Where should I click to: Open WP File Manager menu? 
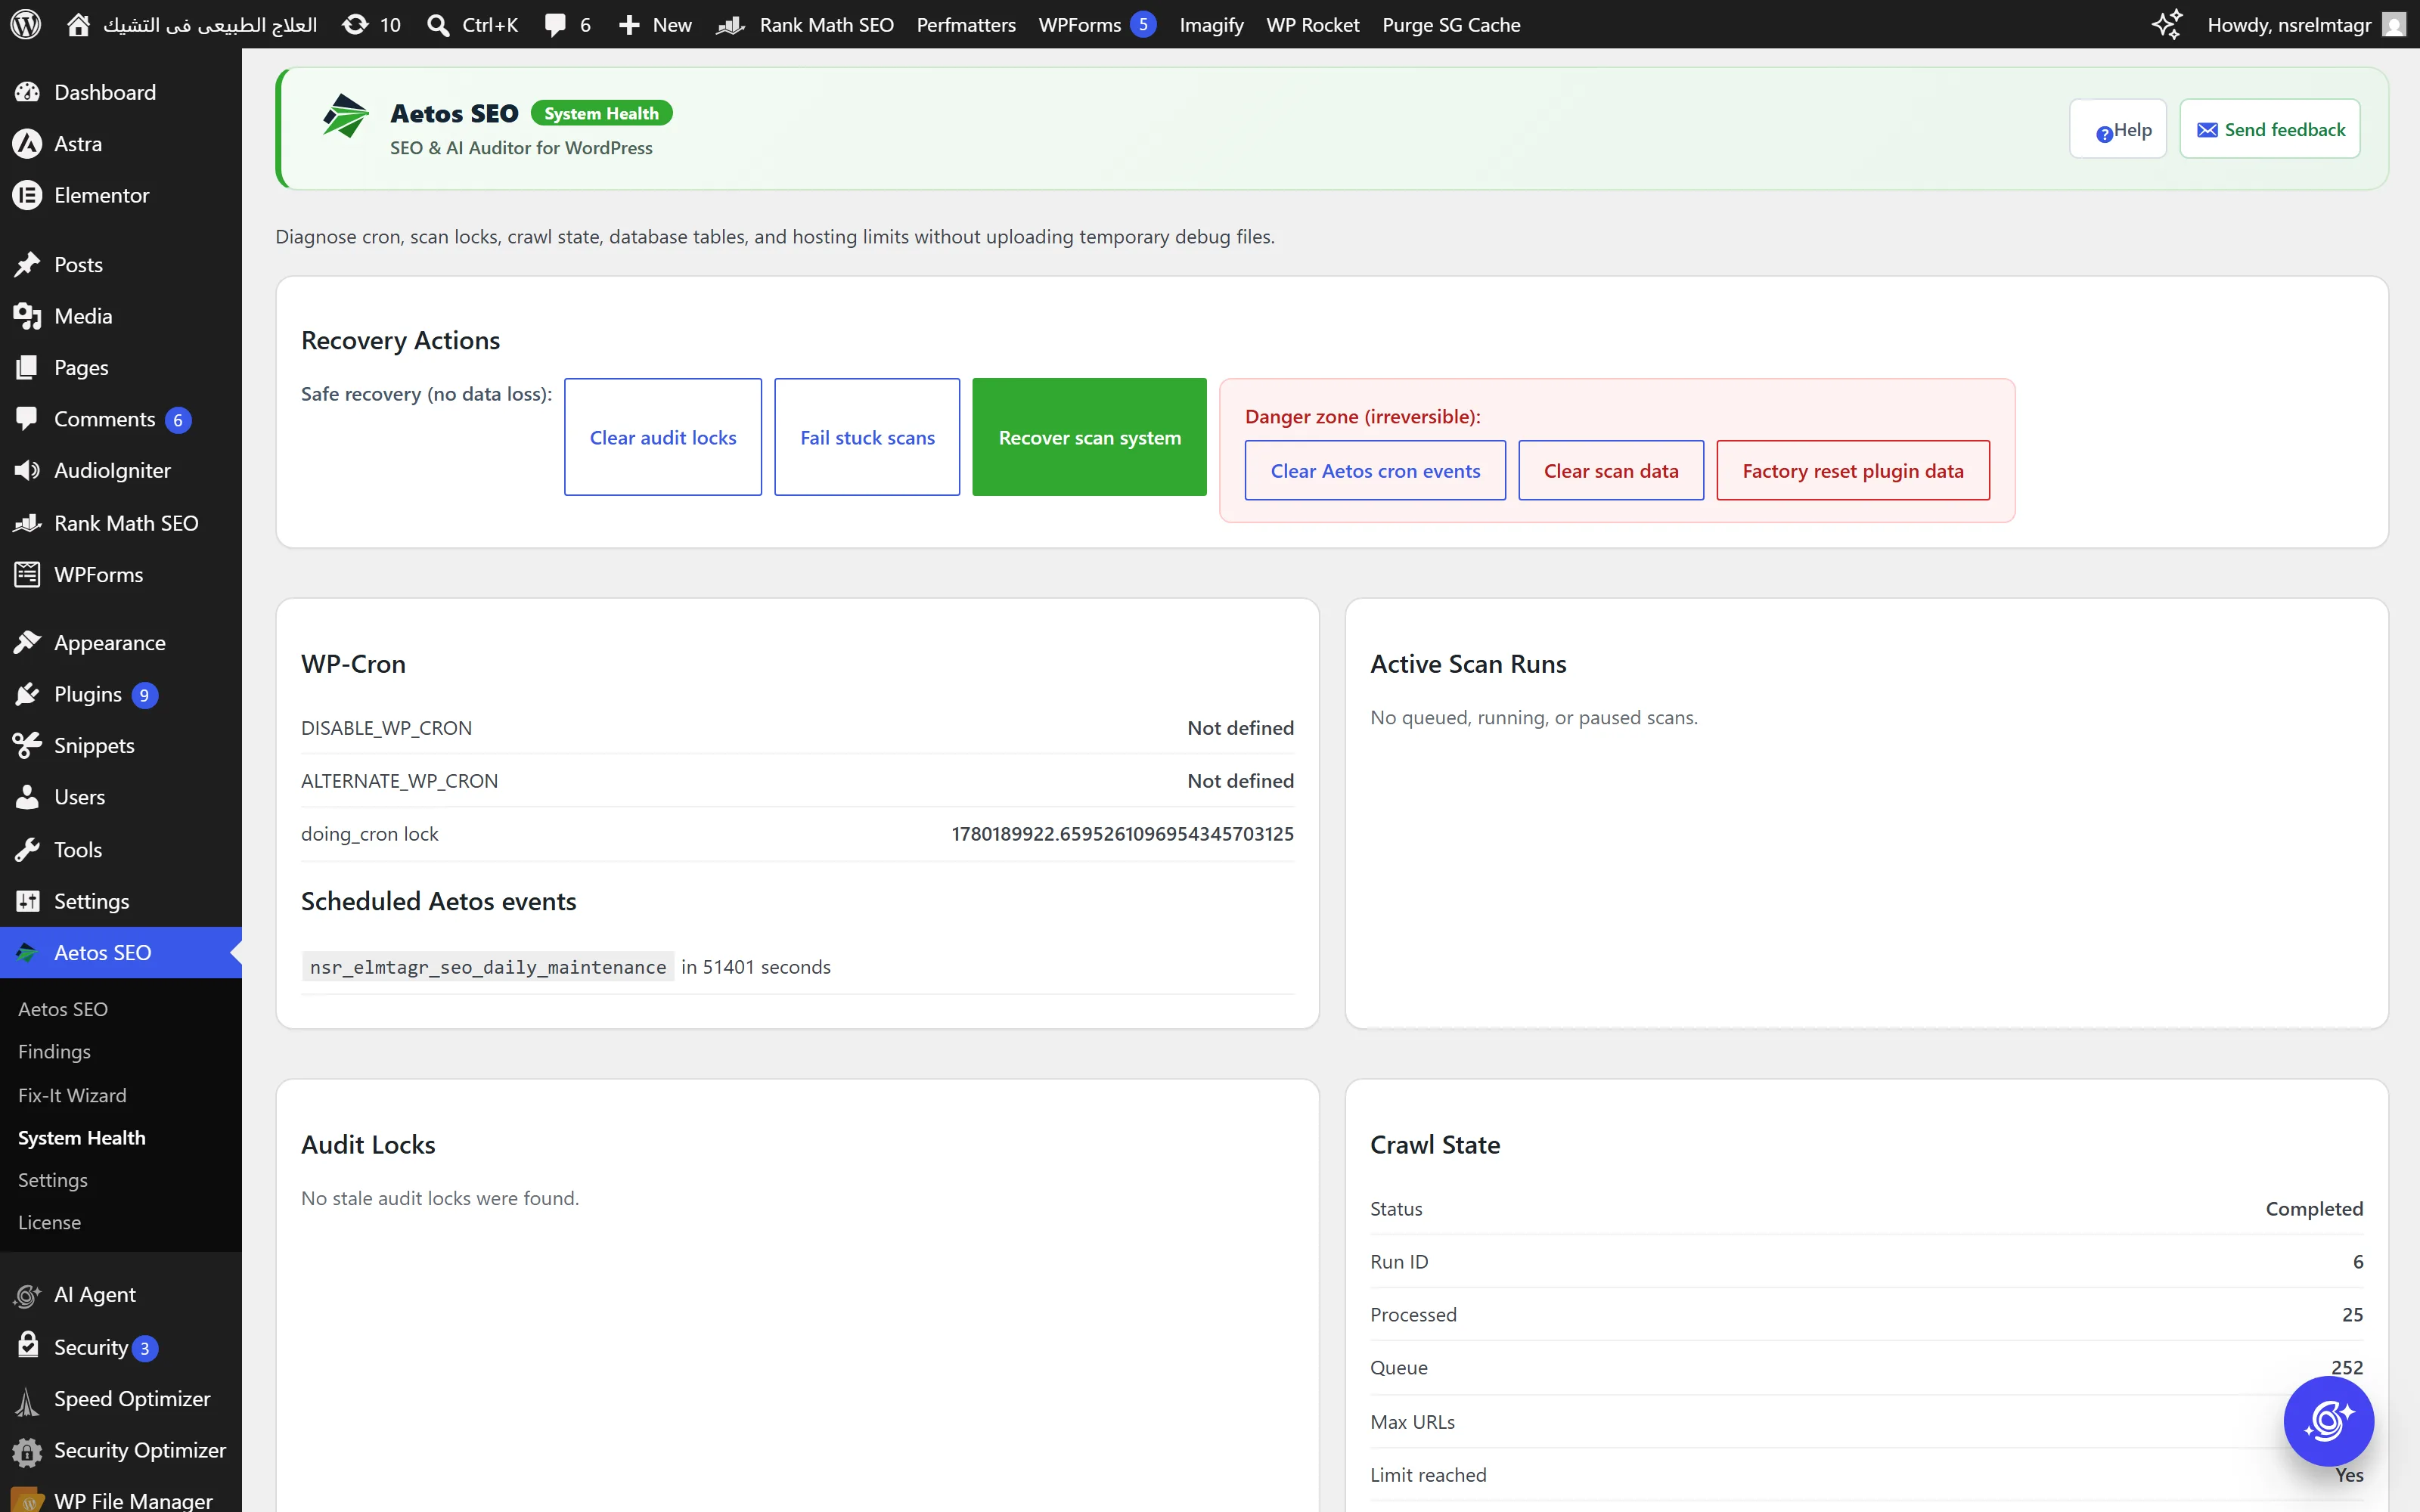pos(121,1499)
